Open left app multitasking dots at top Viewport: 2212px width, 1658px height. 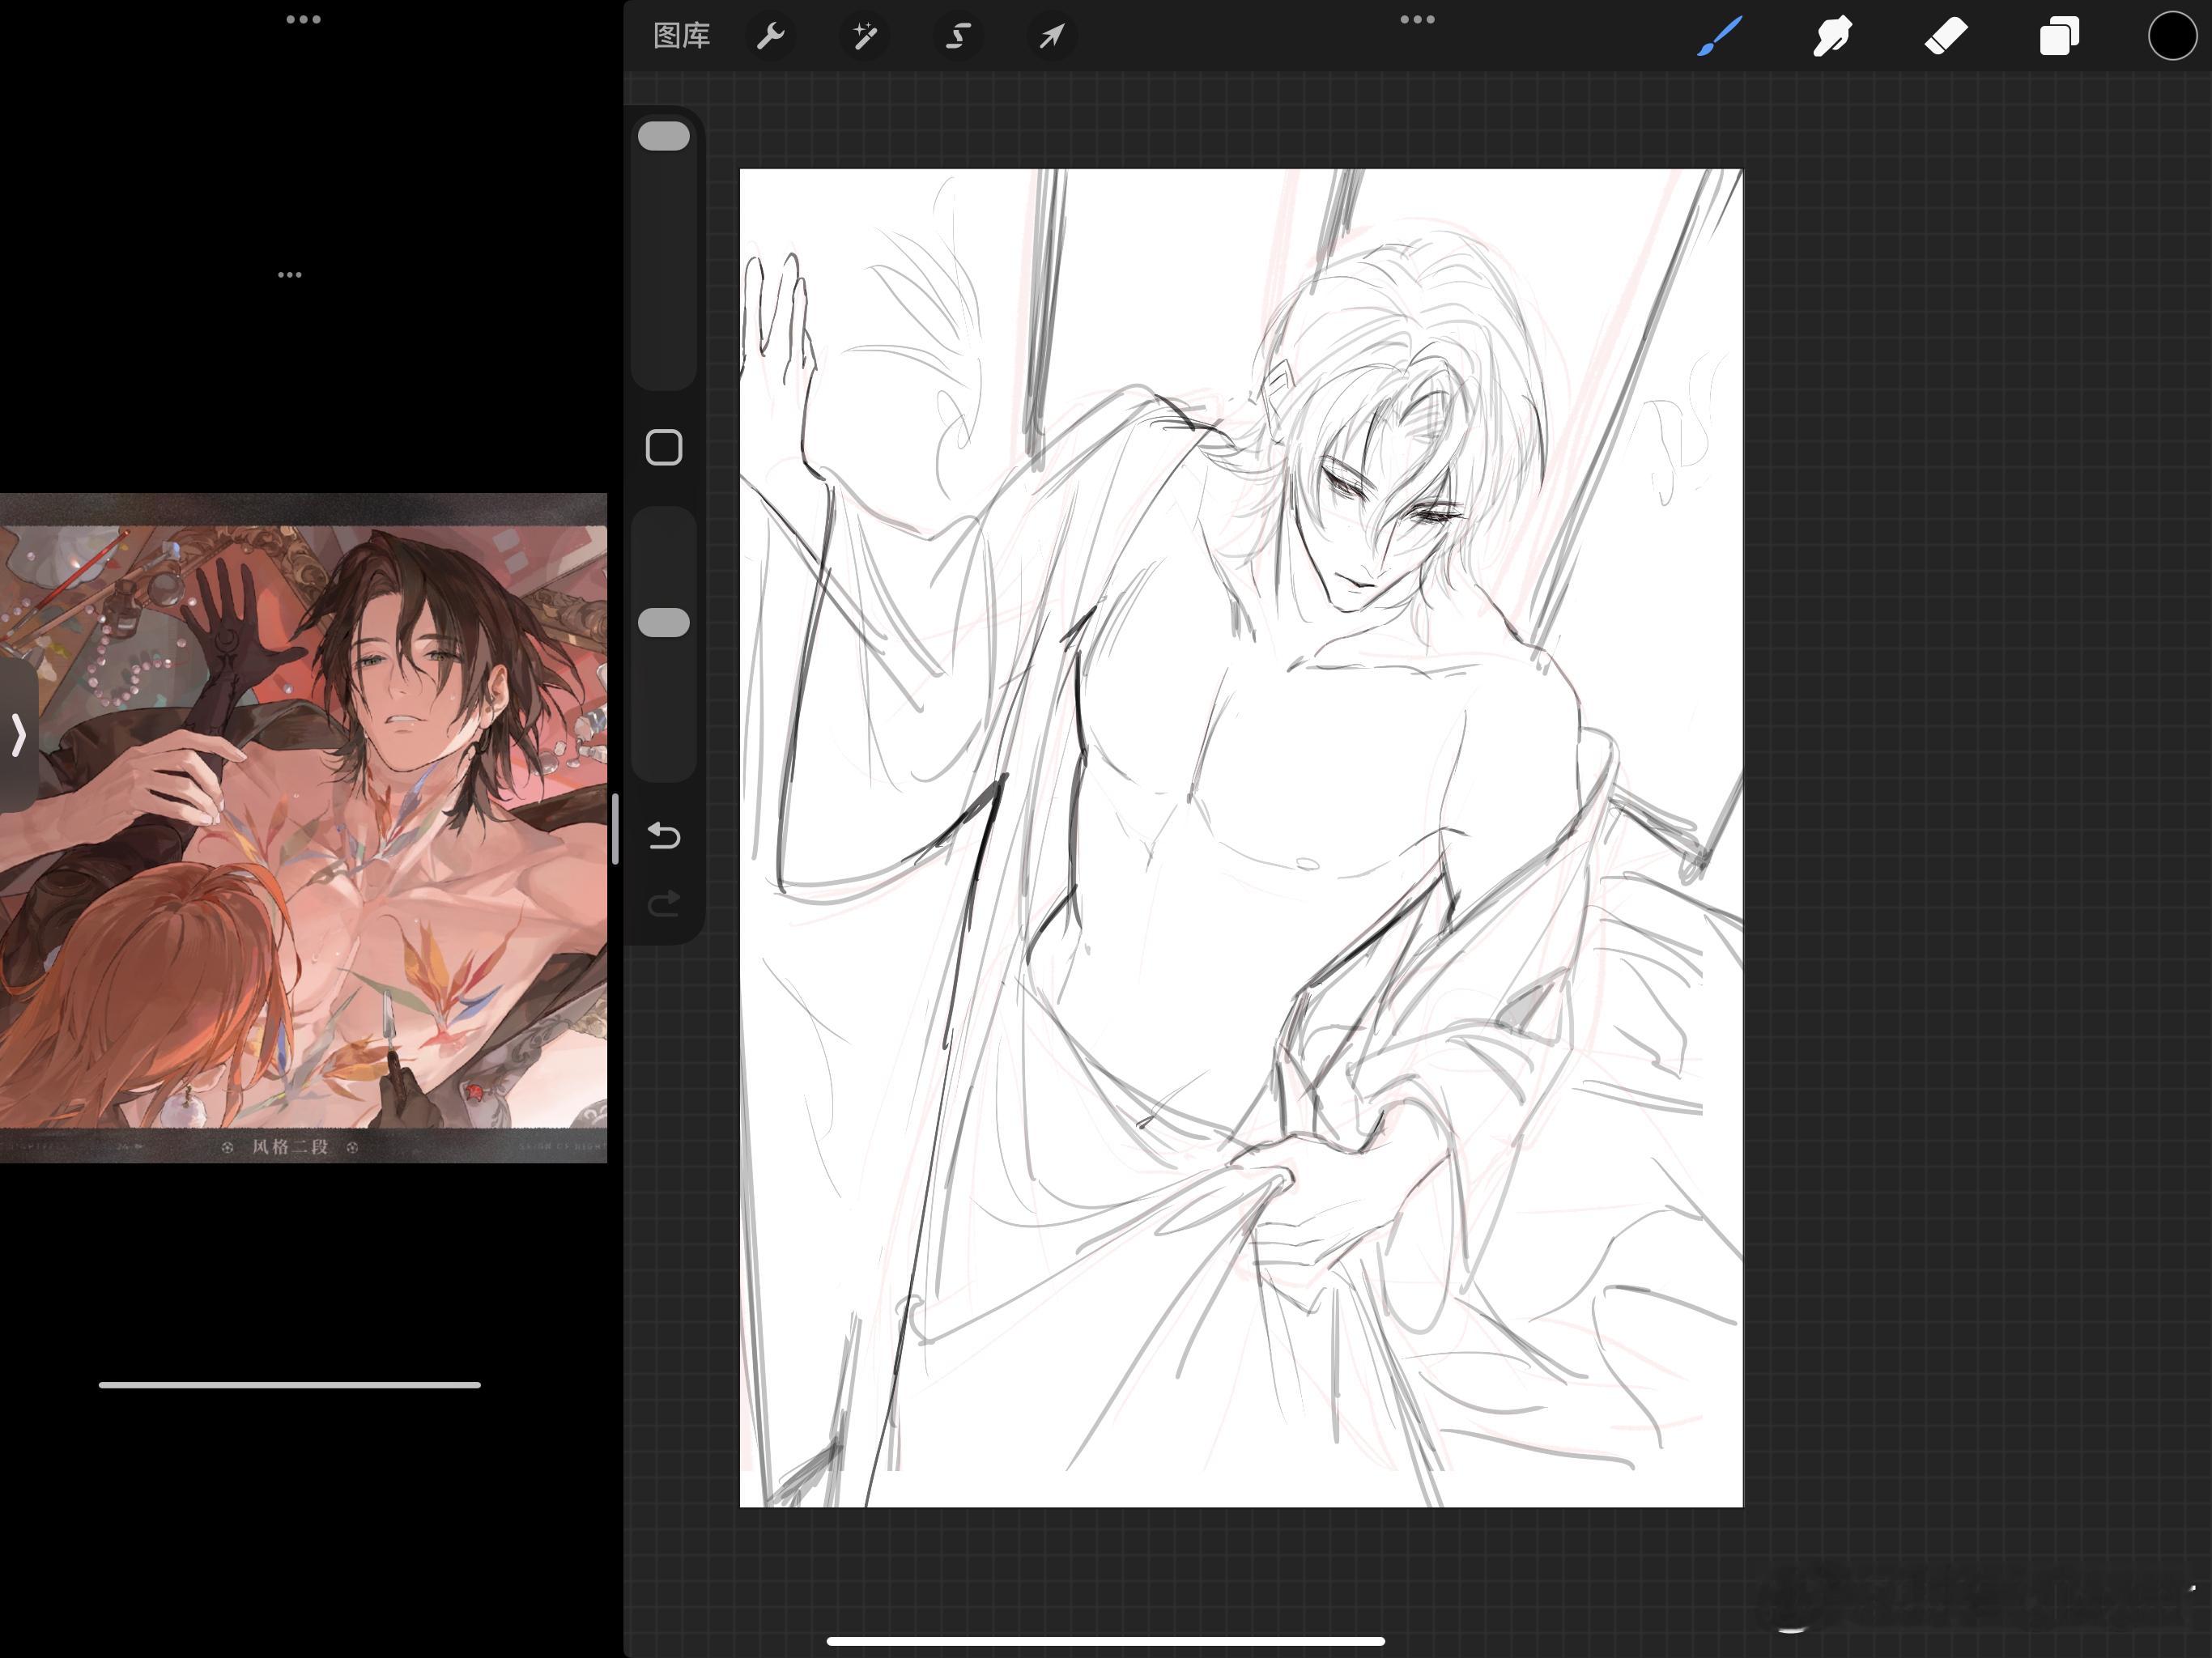pos(303,19)
